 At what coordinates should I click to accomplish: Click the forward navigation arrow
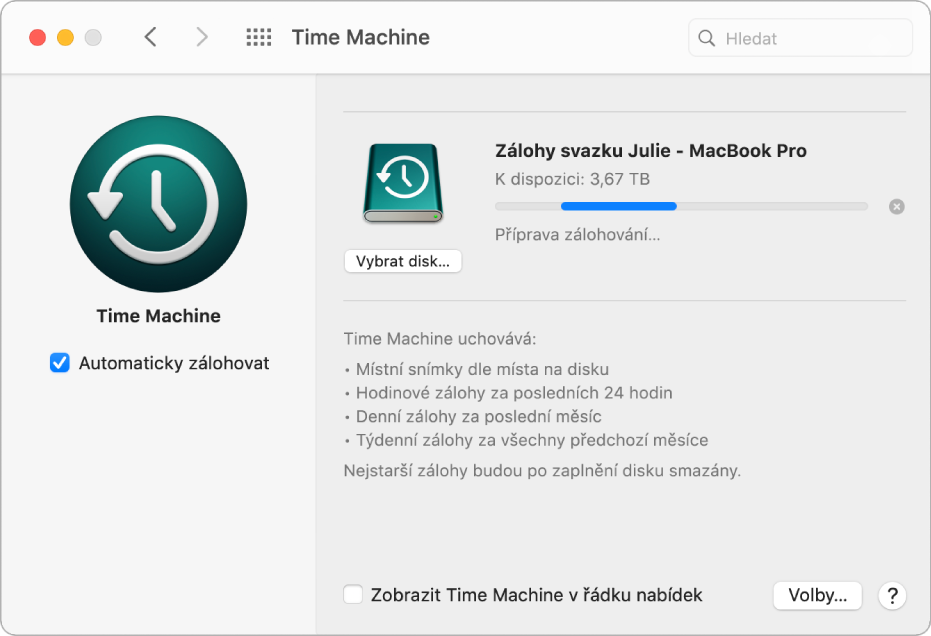click(201, 36)
